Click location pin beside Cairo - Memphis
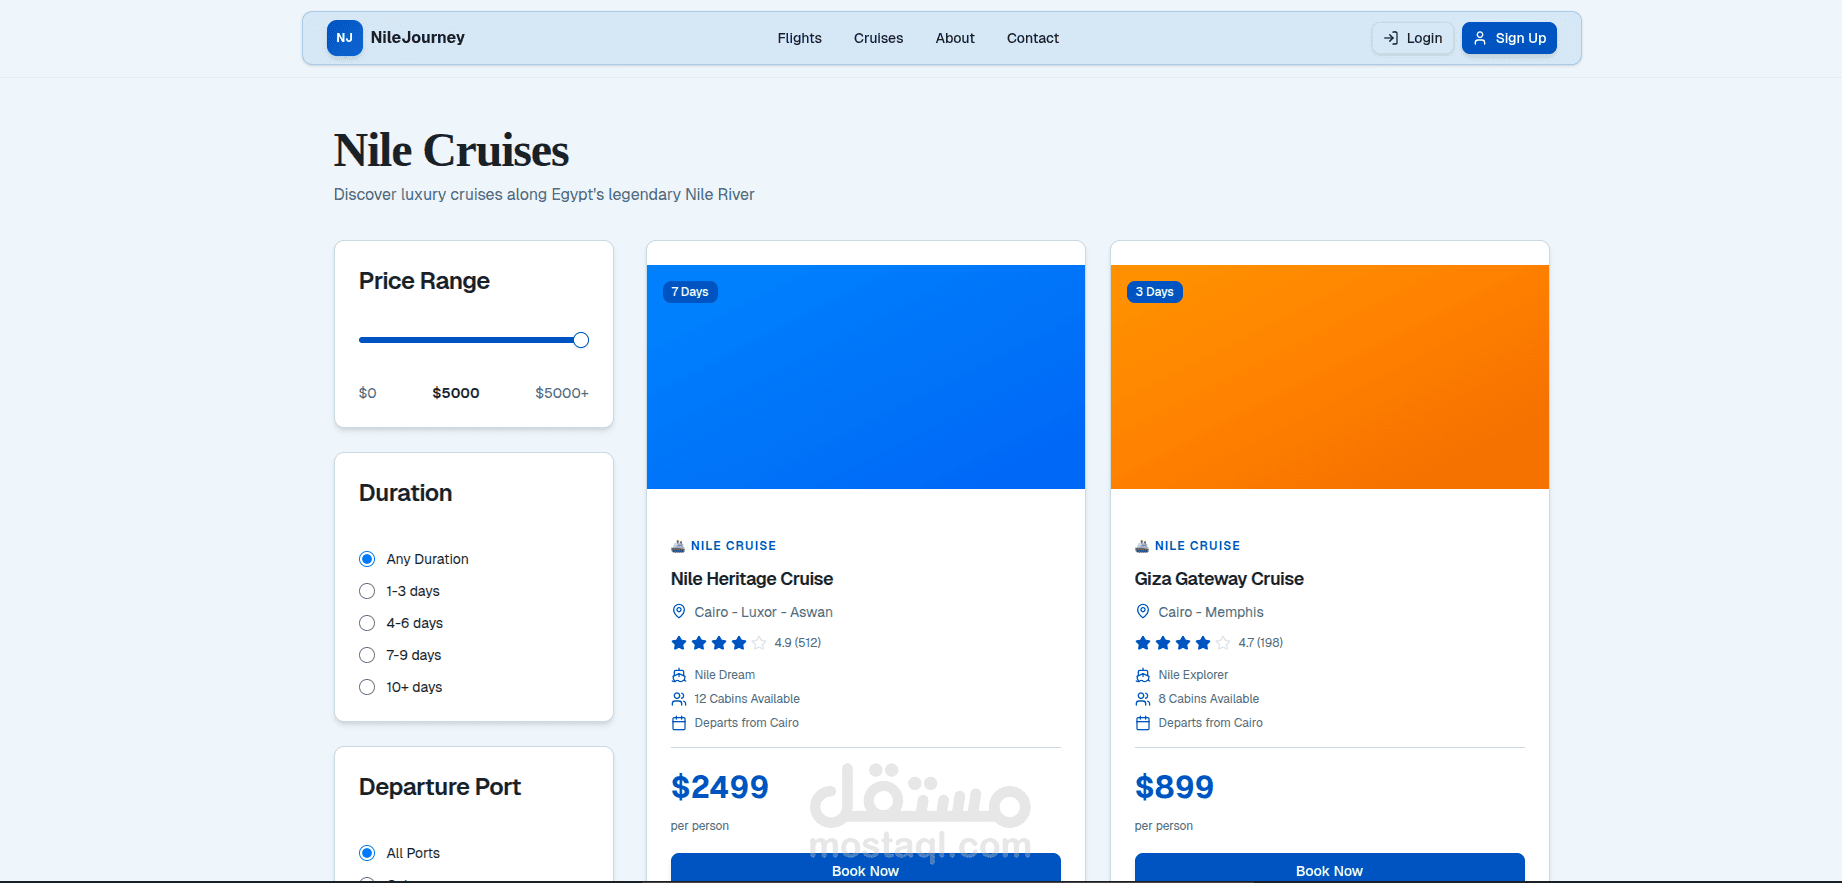The height and width of the screenshot is (883, 1842). point(1143,611)
